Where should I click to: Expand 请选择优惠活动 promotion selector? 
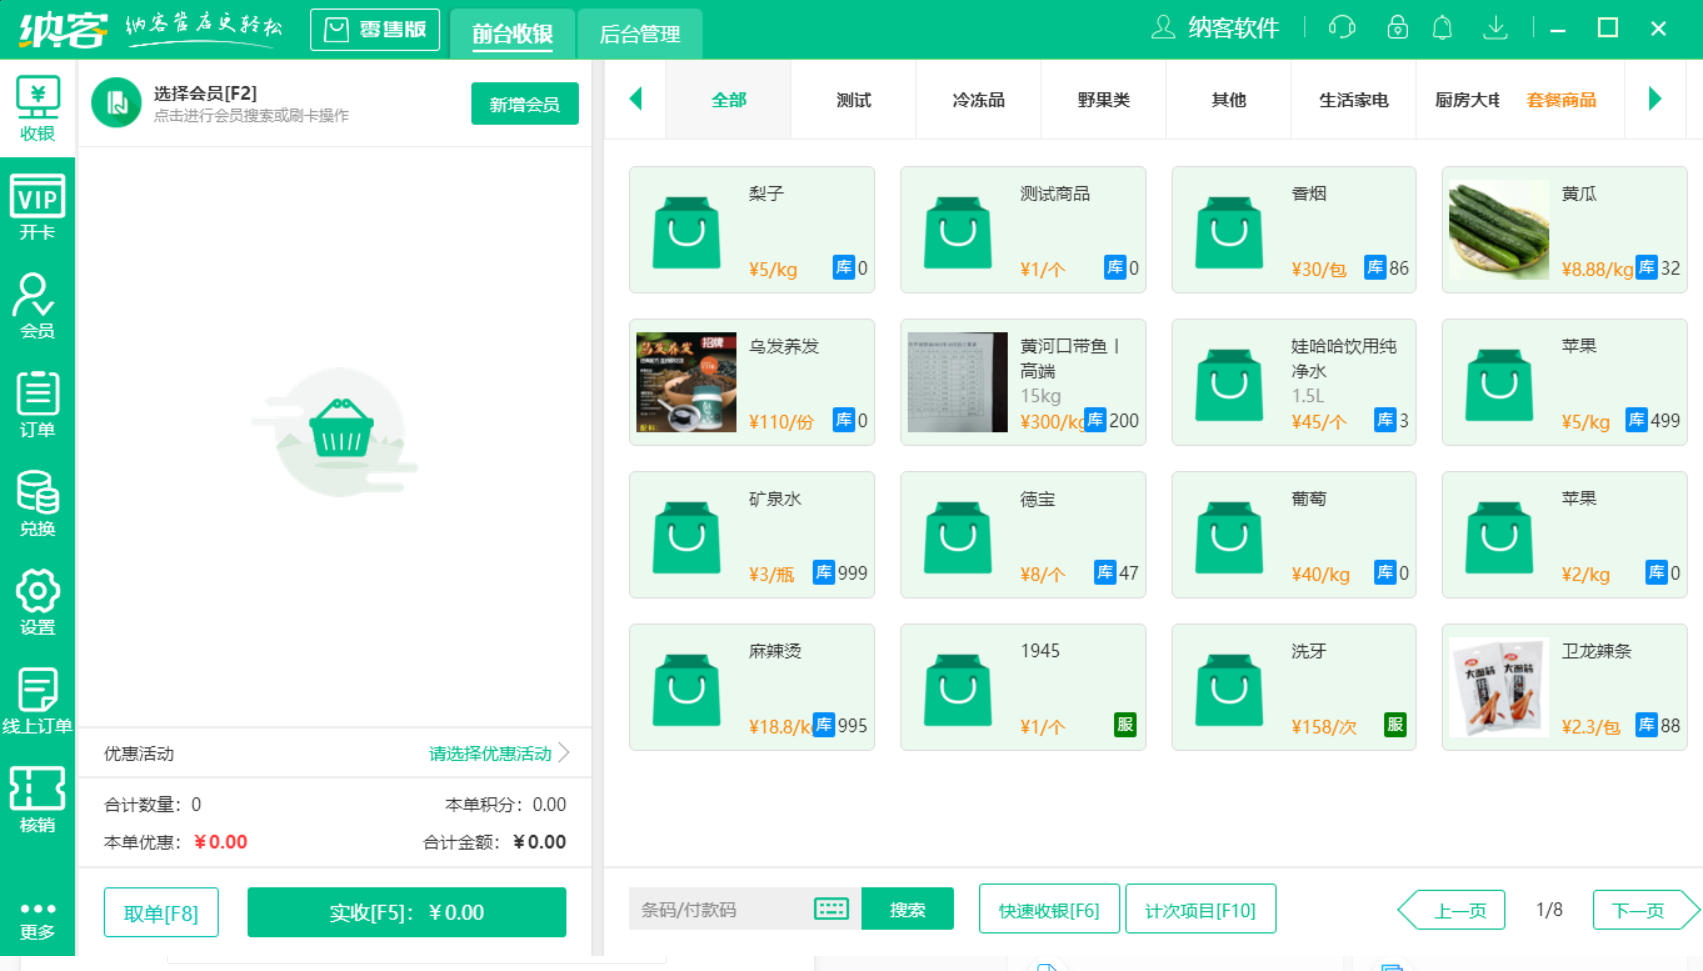click(490, 754)
